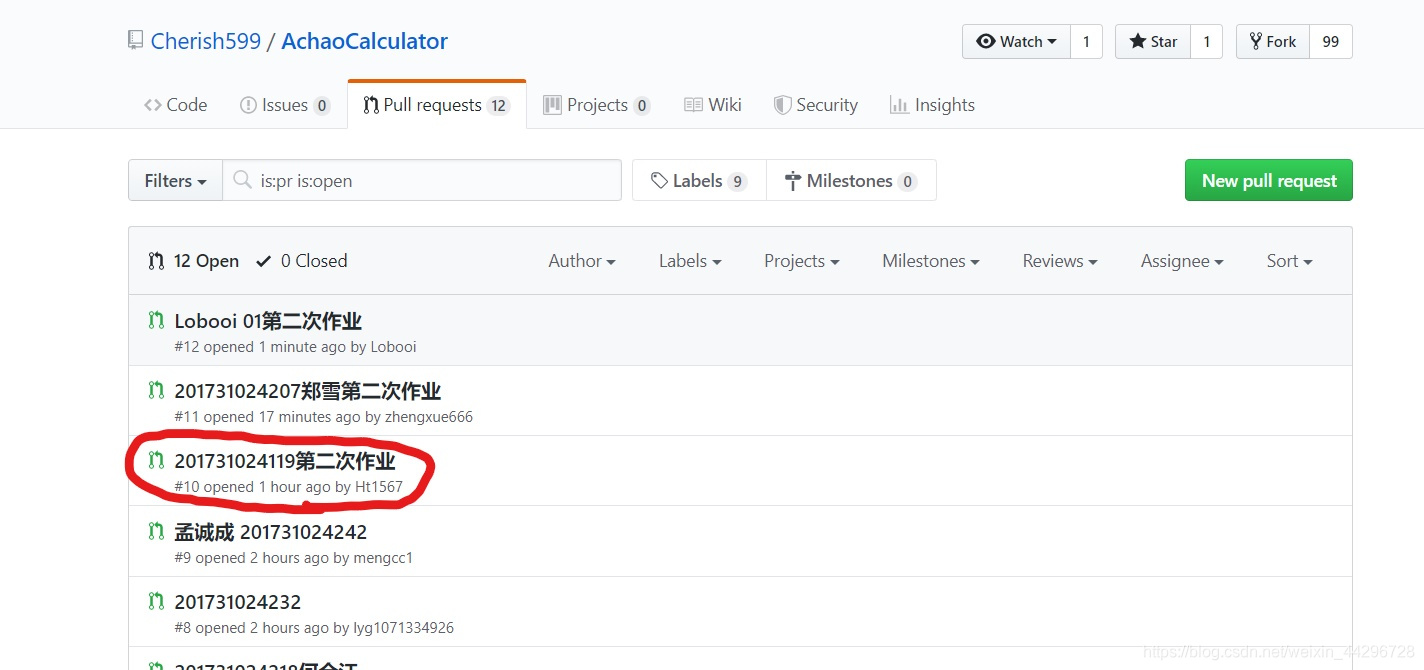
Task: Click the open PR icon beside 201731024207郑雪第二次作业
Action: point(155,391)
